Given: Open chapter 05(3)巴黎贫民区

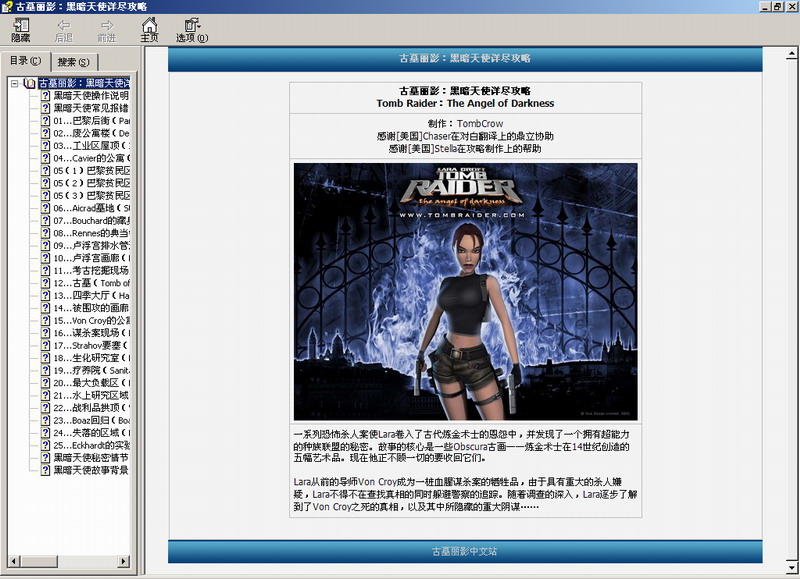Looking at the screenshot, I should coord(91,196).
